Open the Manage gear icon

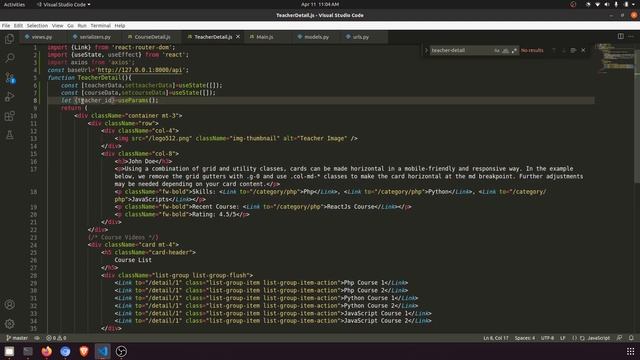9,324
